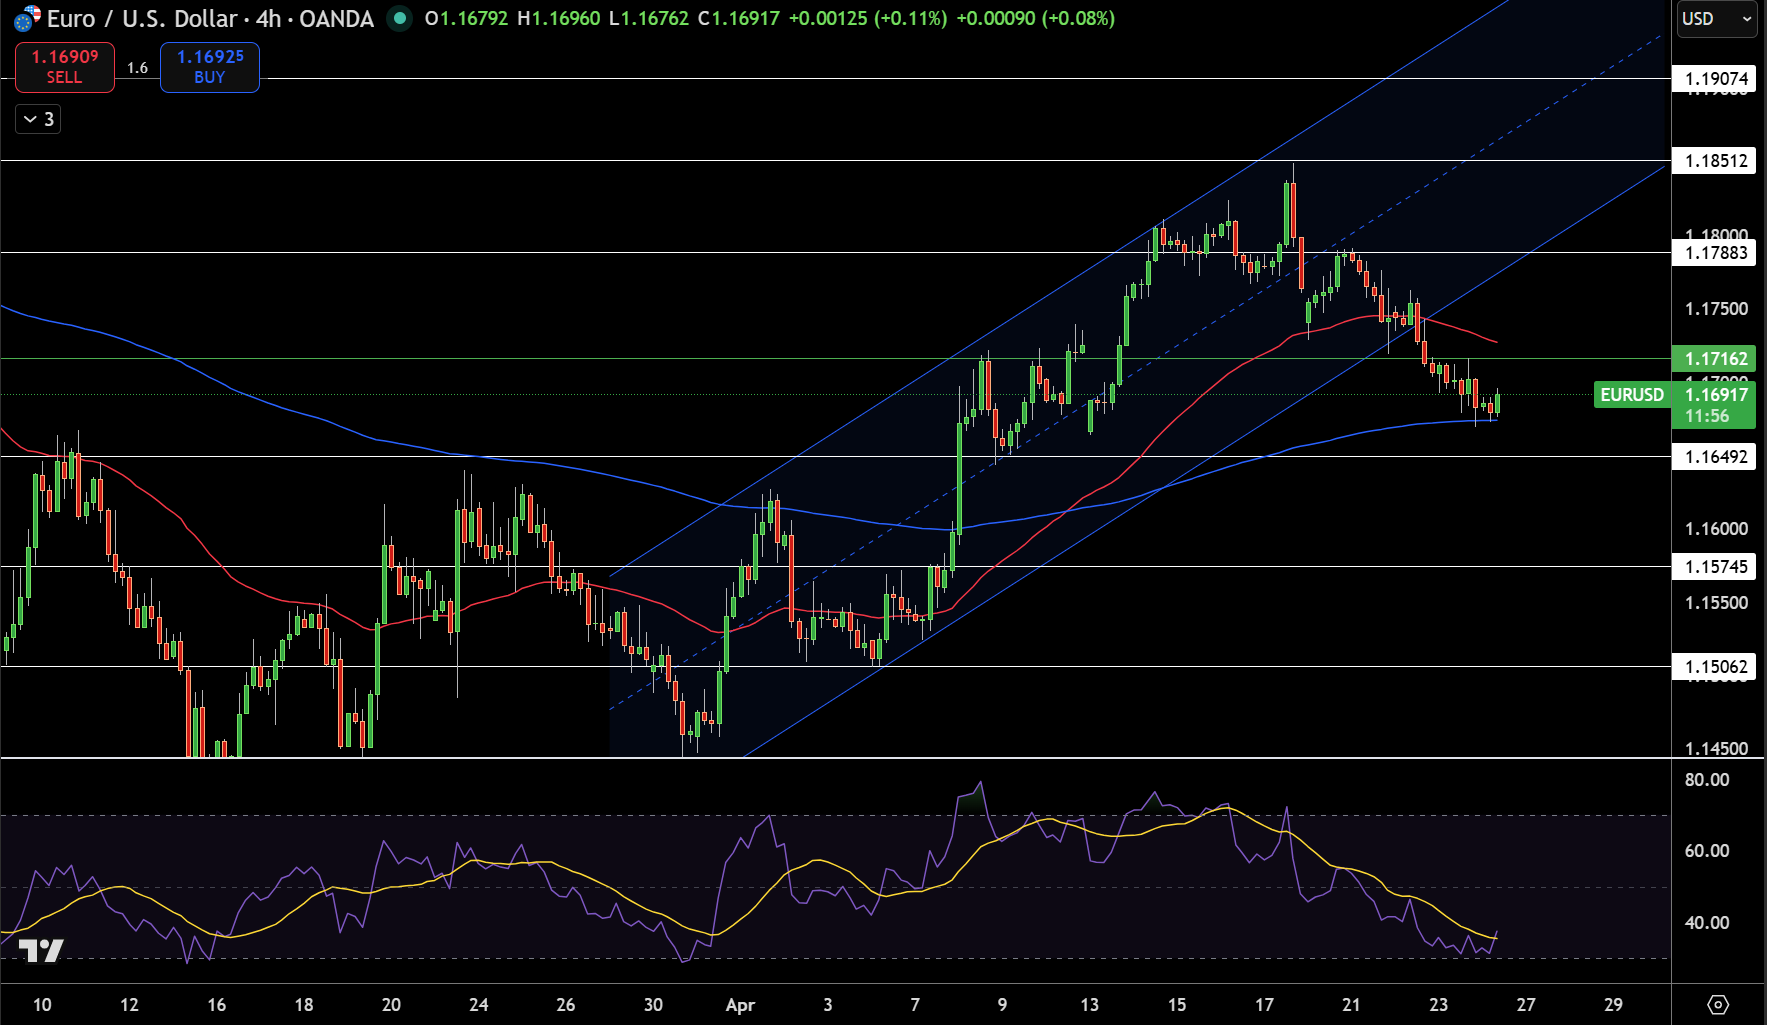
Task: Click the 1.17500 price scale value
Action: click(x=1716, y=309)
